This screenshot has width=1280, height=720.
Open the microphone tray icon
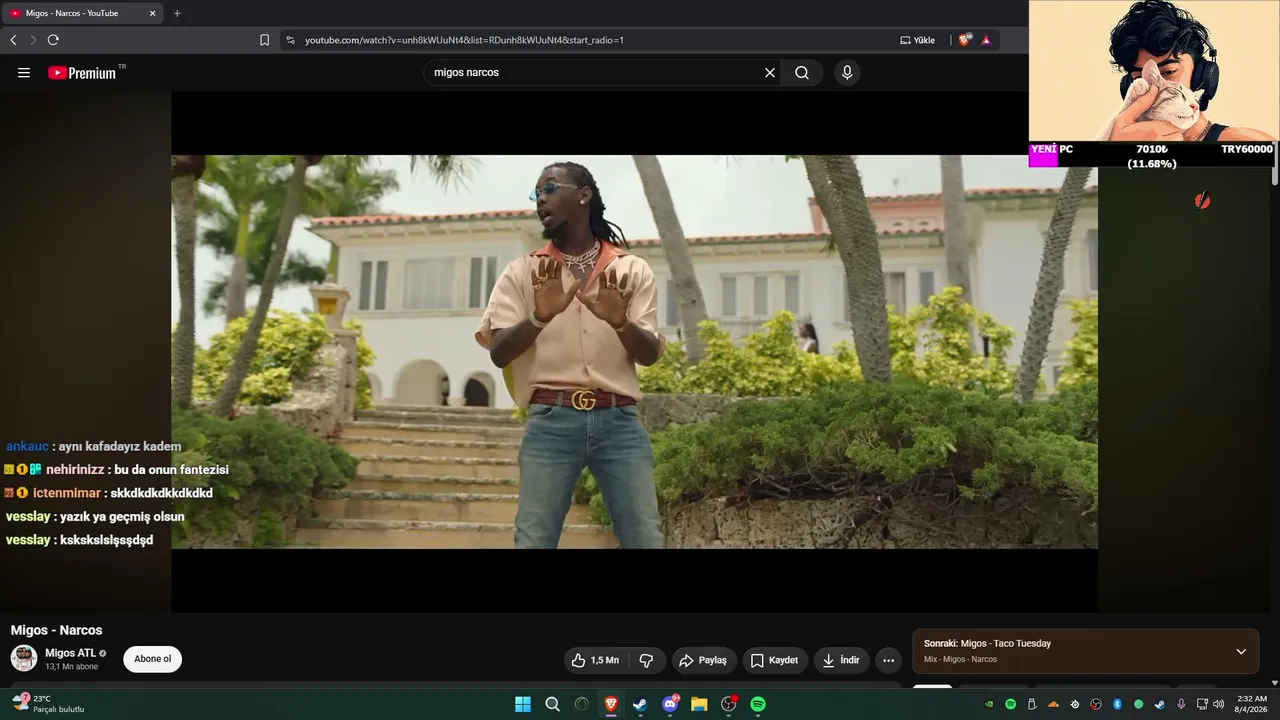tap(1181, 704)
